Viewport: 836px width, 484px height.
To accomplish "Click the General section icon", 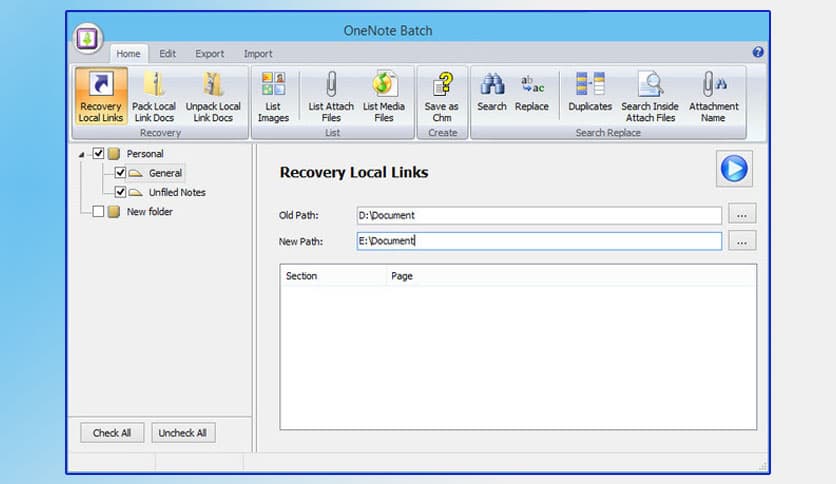I will point(136,173).
